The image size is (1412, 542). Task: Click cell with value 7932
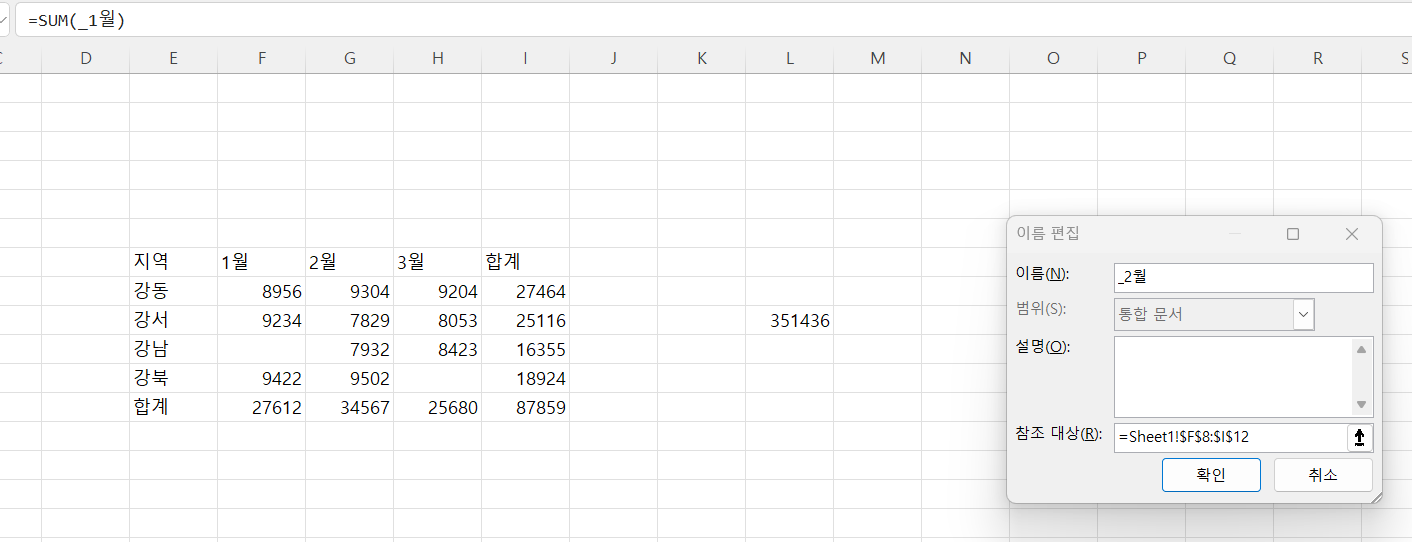click(x=350, y=350)
